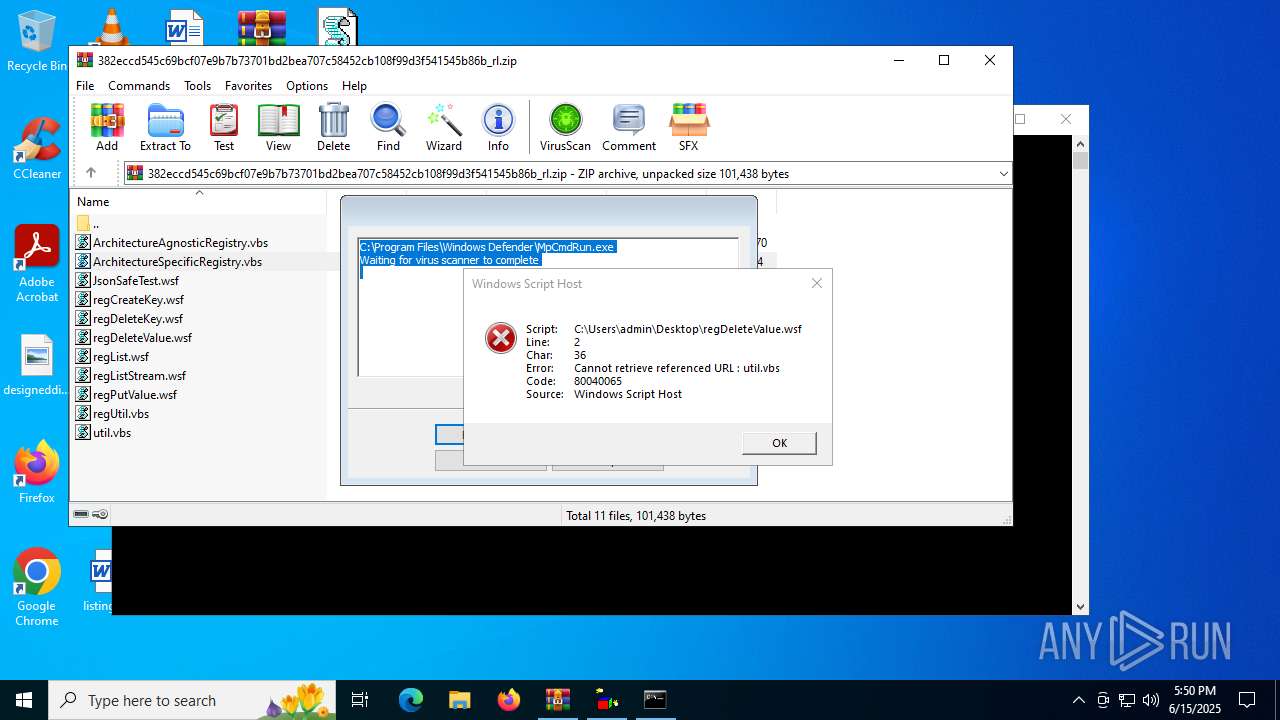This screenshot has width=1280, height=720.
Task: Click the Test archive icon
Action: (x=224, y=127)
